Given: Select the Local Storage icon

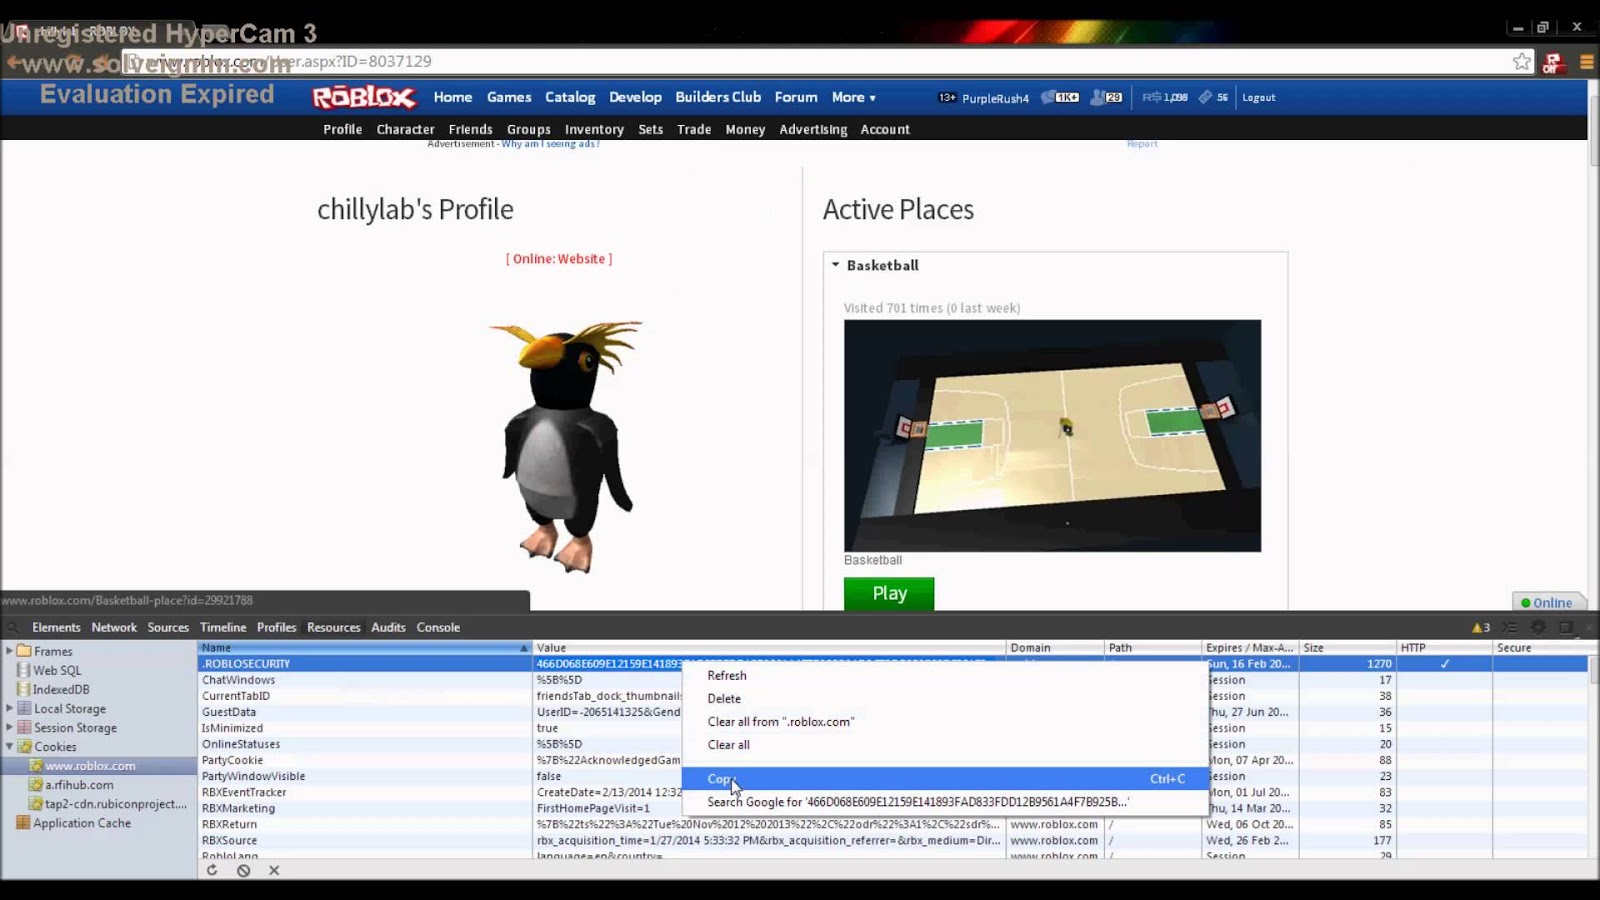Looking at the screenshot, I should pos(24,708).
